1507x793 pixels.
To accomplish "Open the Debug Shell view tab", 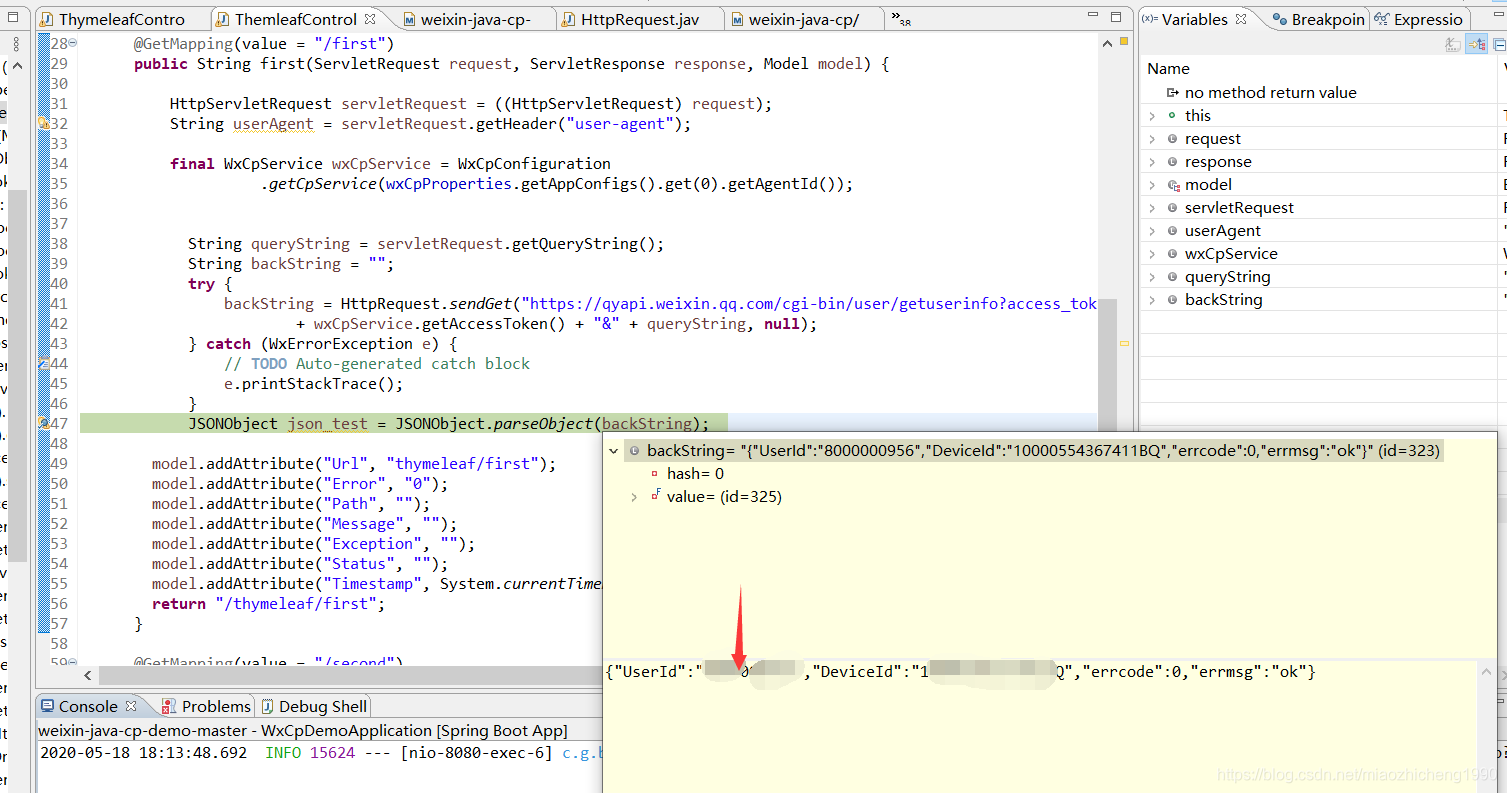I will (x=313, y=706).
